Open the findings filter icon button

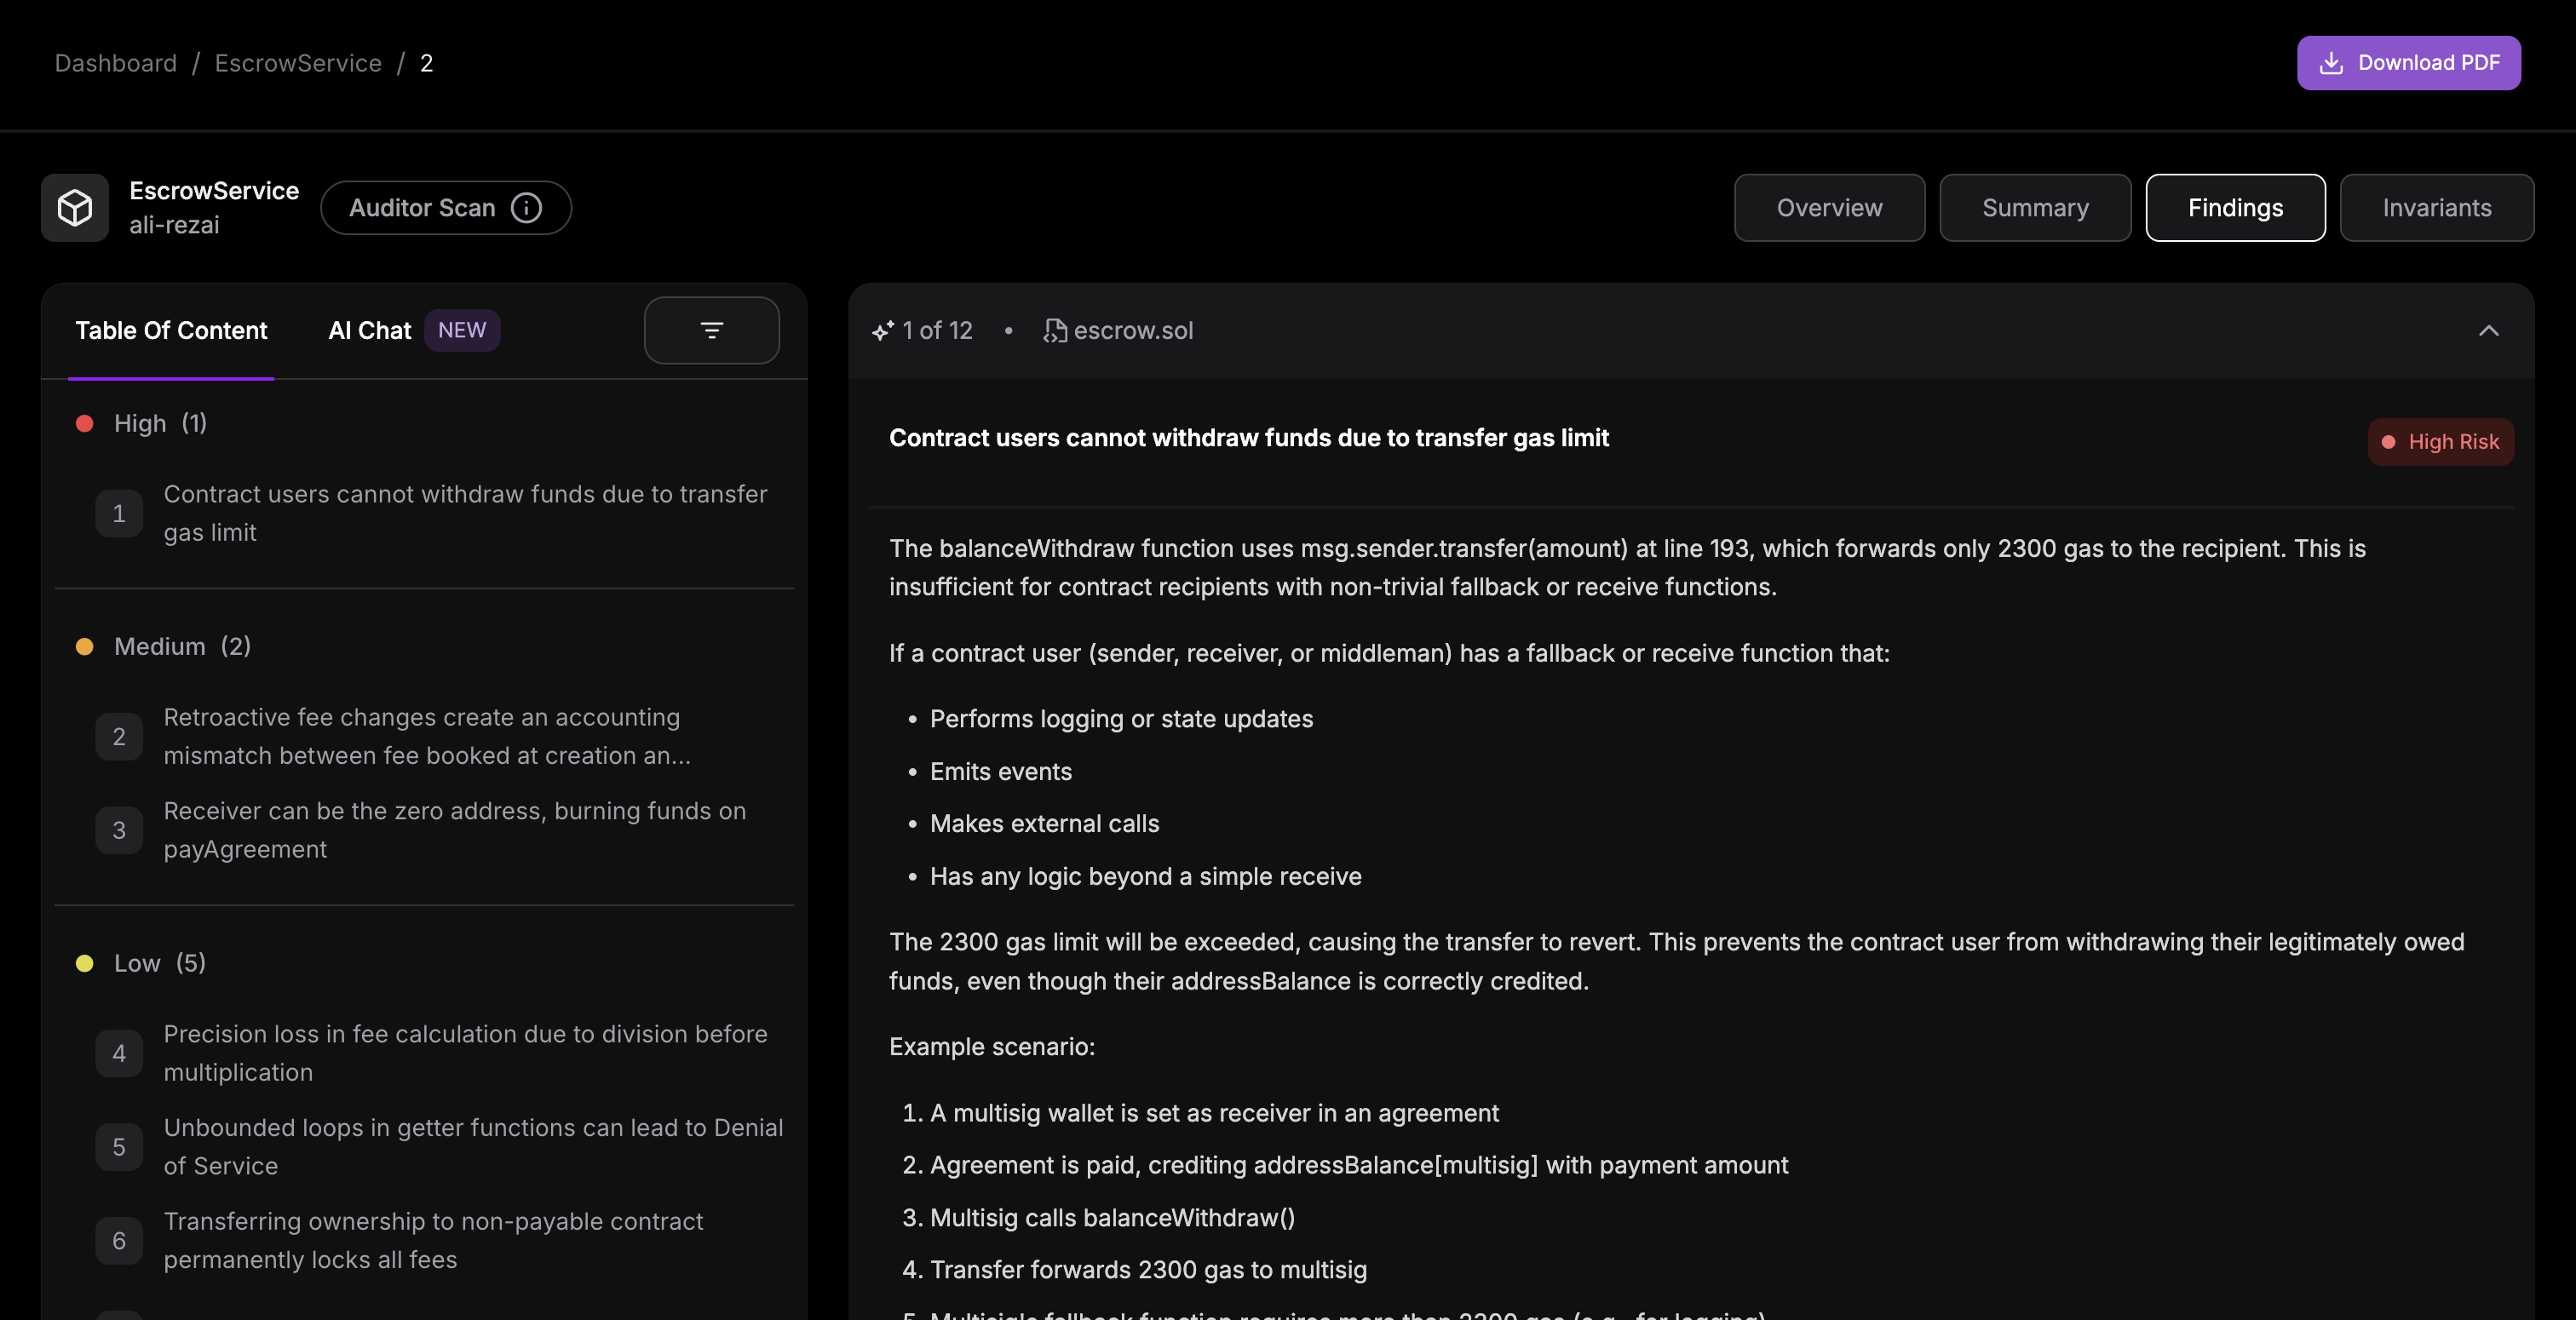pyautogui.click(x=711, y=330)
